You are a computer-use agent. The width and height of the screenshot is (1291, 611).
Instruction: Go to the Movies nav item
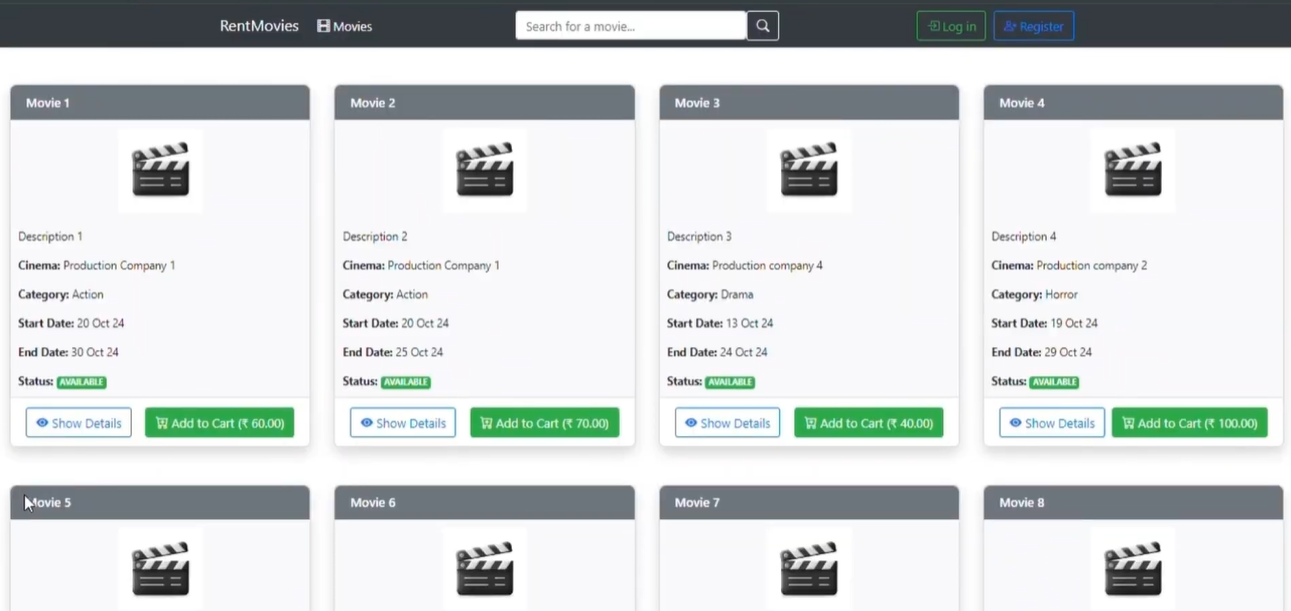coord(344,26)
